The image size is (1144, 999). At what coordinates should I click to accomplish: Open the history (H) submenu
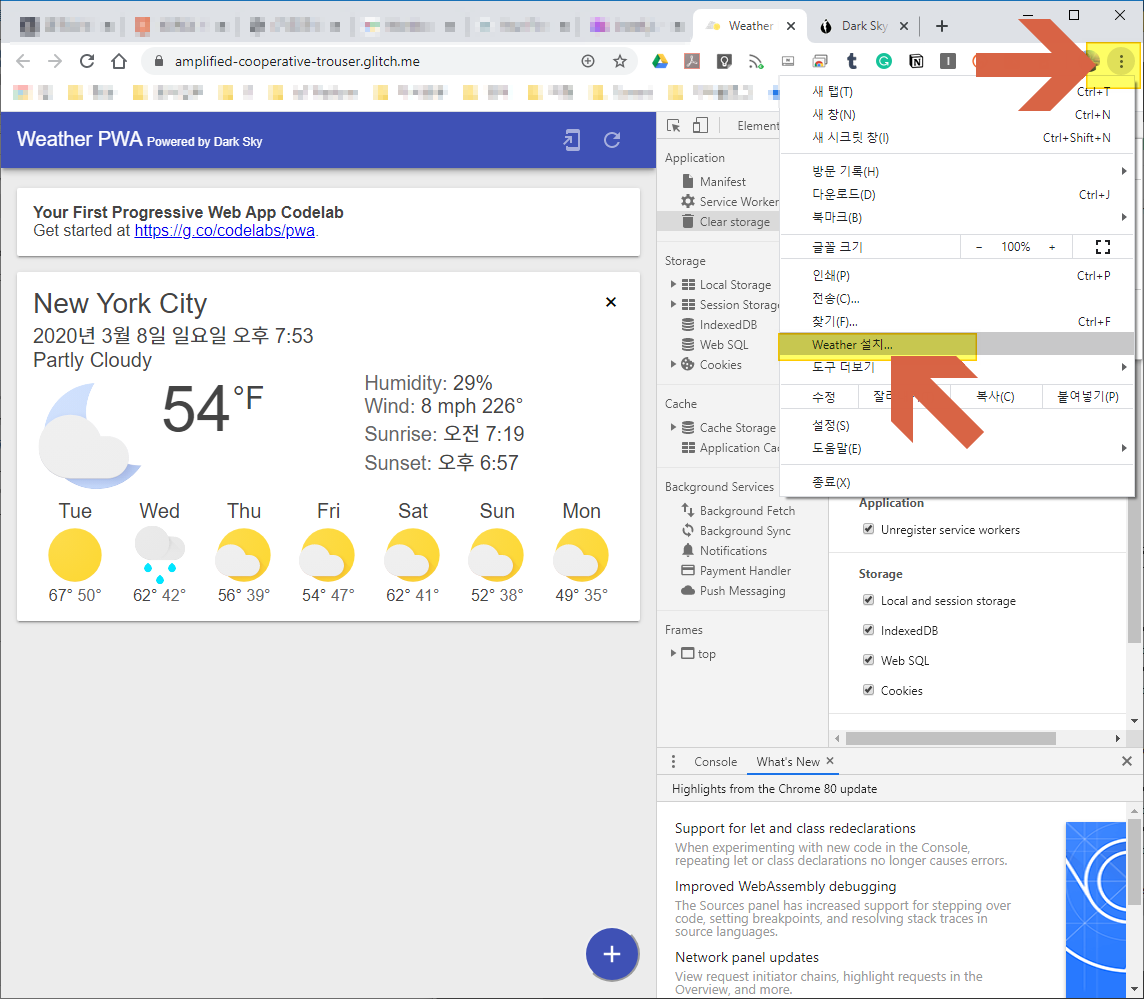pyautogui.click(x=956, y=171)
